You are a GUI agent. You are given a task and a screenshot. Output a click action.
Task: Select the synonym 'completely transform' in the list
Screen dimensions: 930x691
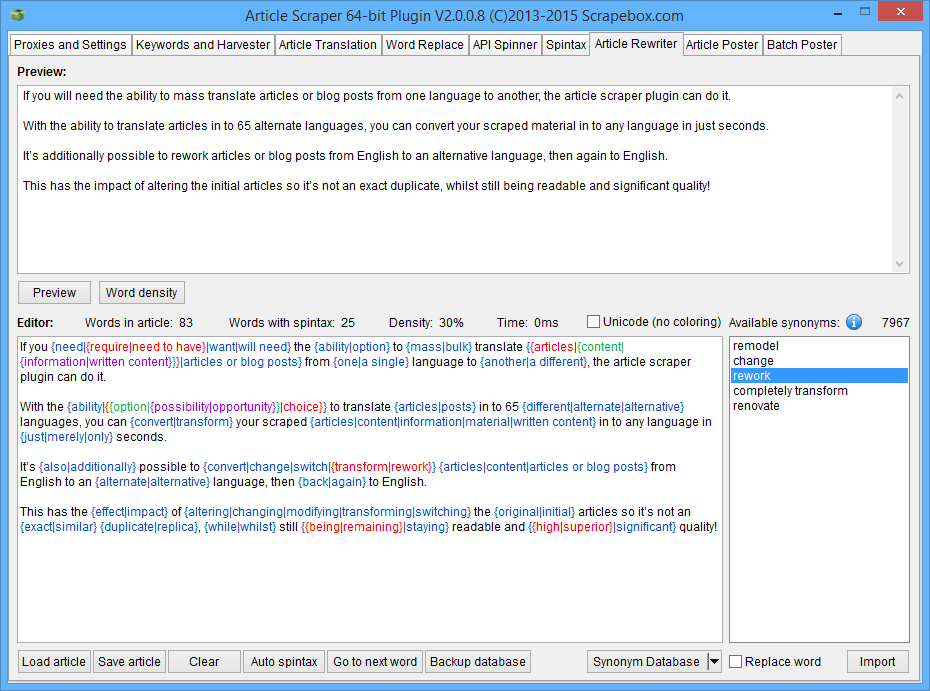790,391
